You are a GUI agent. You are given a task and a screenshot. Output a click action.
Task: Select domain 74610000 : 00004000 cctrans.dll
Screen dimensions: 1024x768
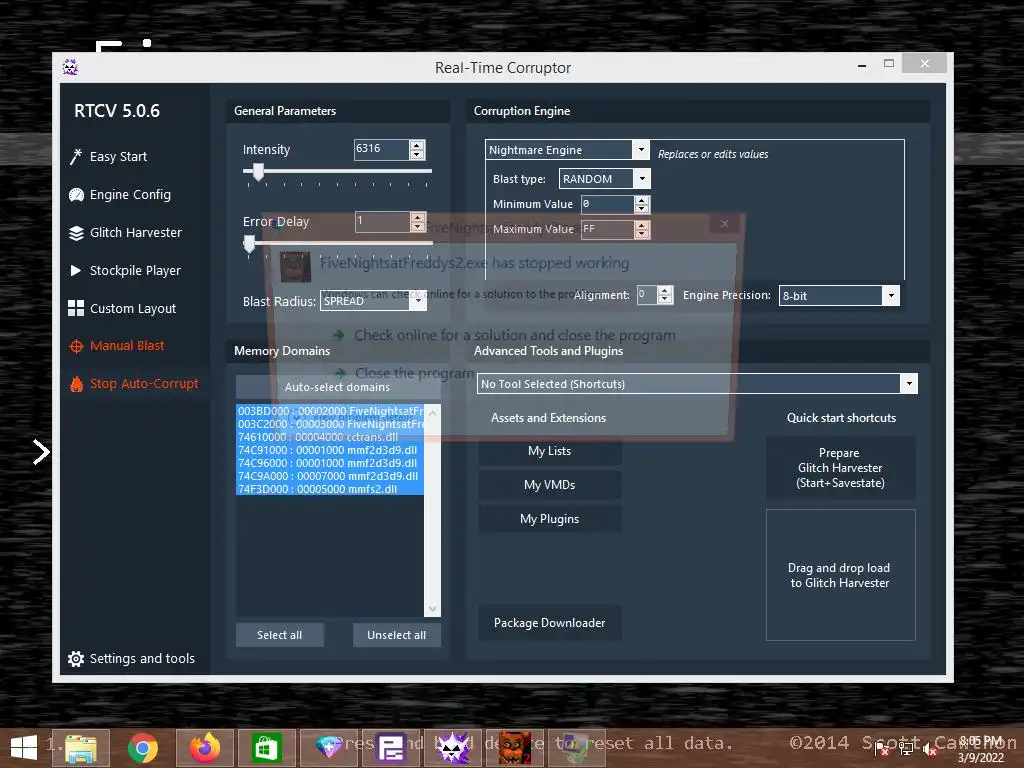coord(330,437)
